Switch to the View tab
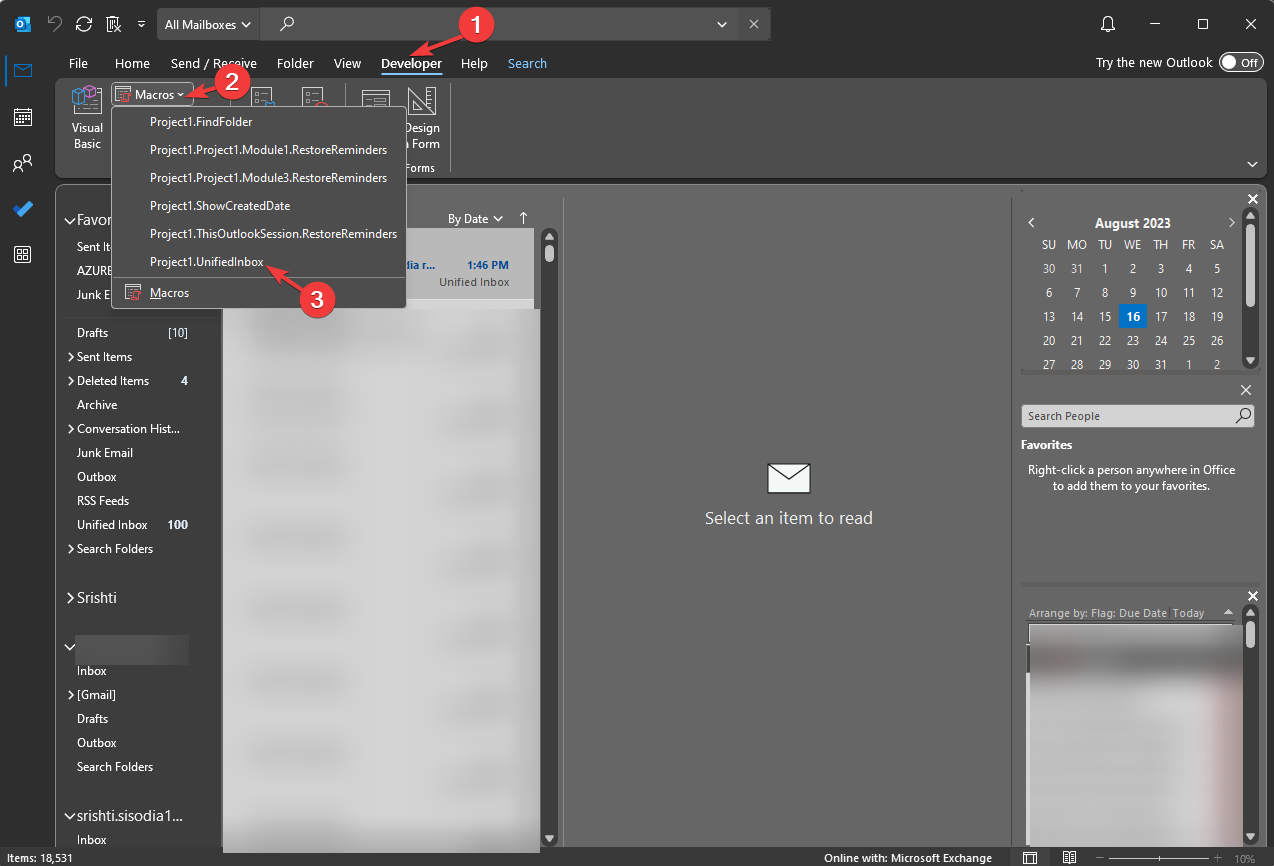Image resolution: width=1274 pixels, height=866 pixels. (347, 63)
